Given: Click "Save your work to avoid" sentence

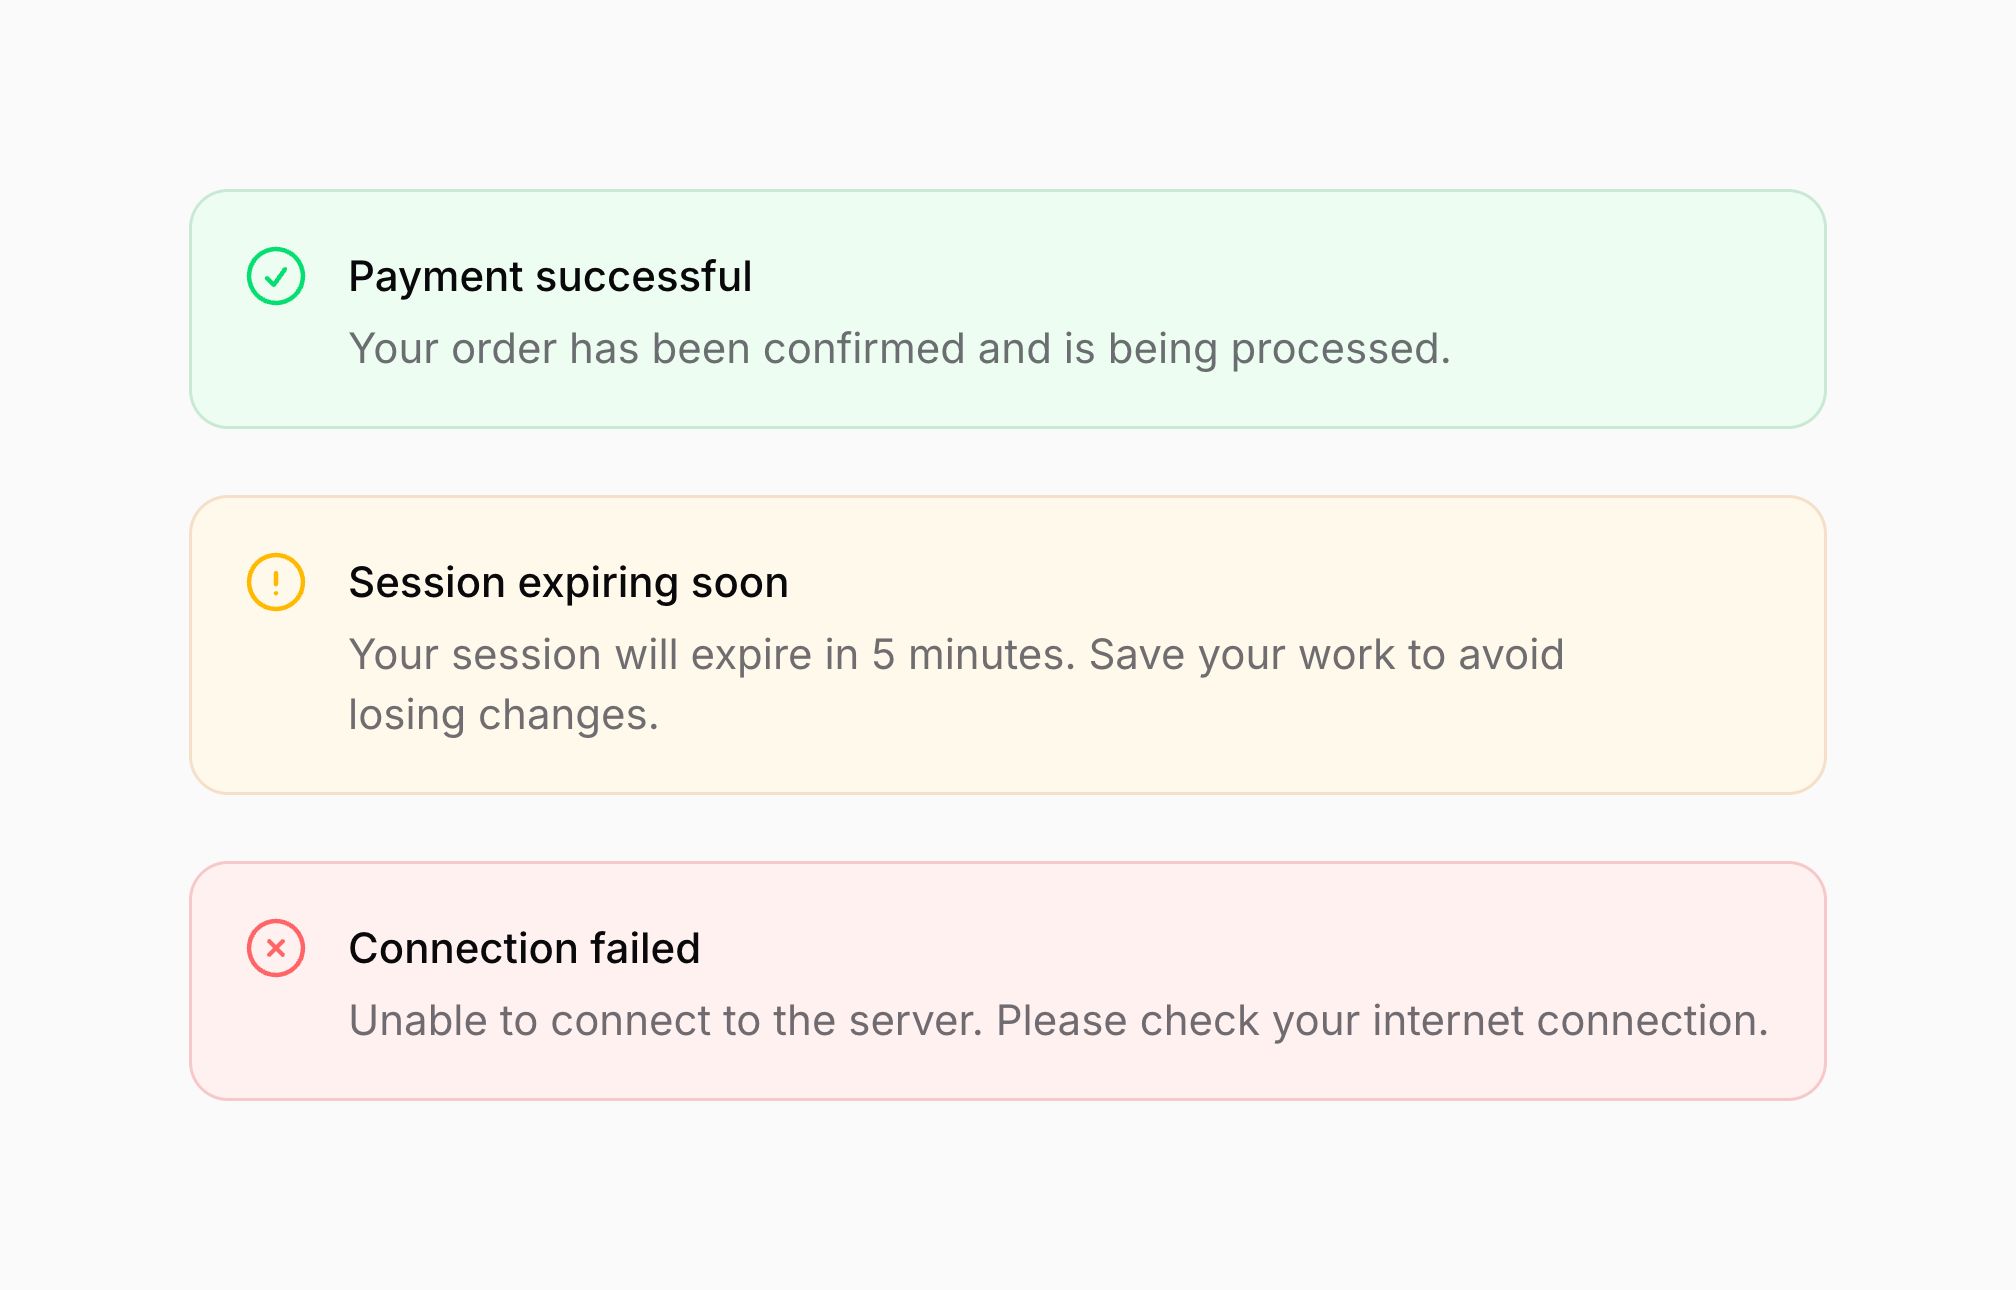Looking at the screenshot, I should tap(1326, 655).
